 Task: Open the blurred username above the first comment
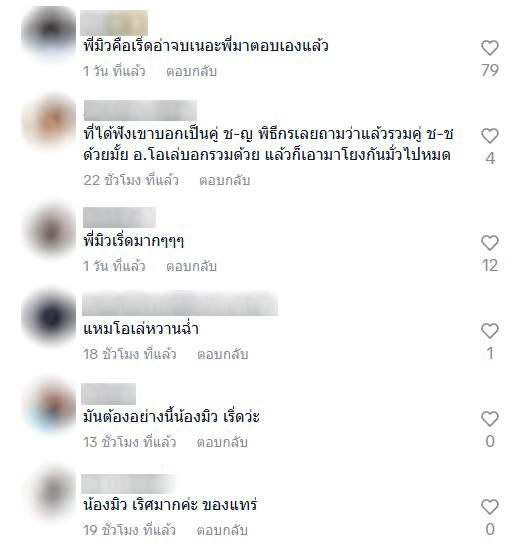click(114, 23)
